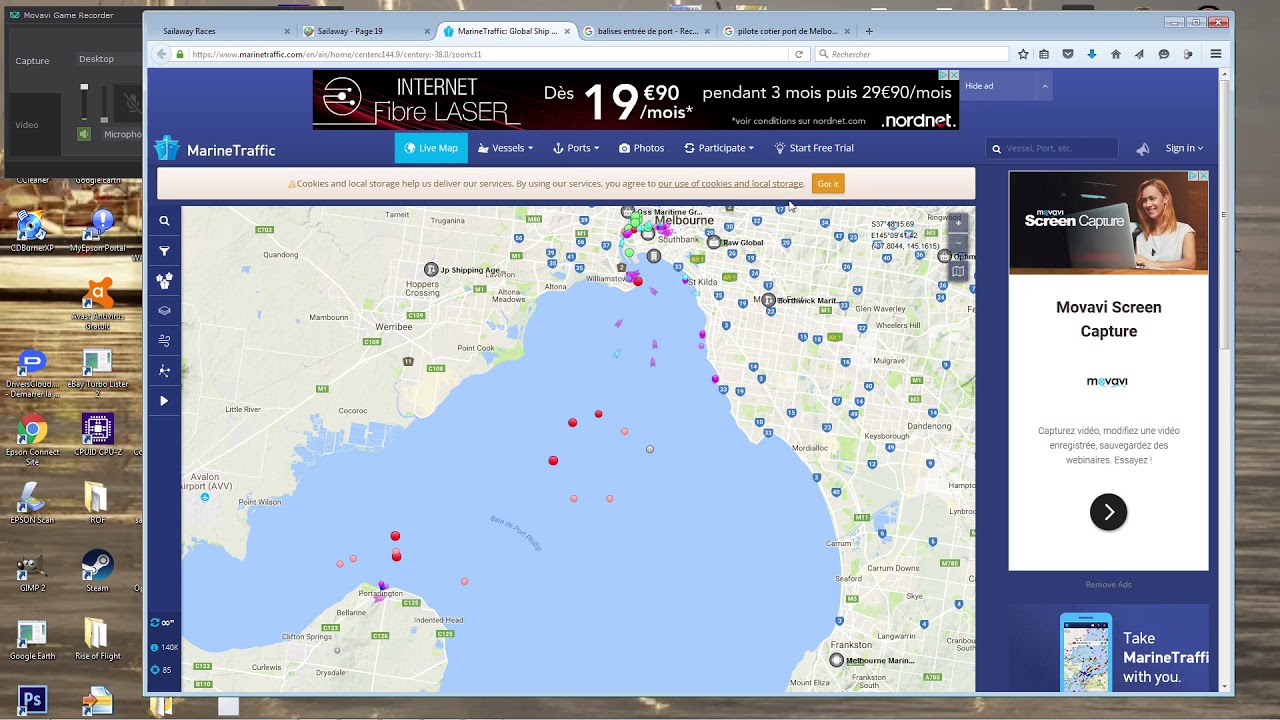
Task: Switch to Sailaway Races tab
Action: tap(225, 31)
